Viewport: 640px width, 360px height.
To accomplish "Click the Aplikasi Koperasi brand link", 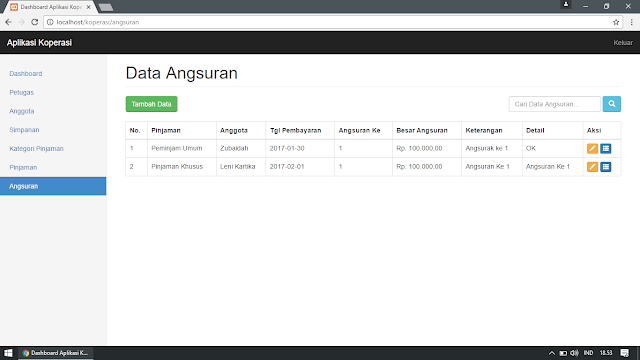I will tap(39, 42).
